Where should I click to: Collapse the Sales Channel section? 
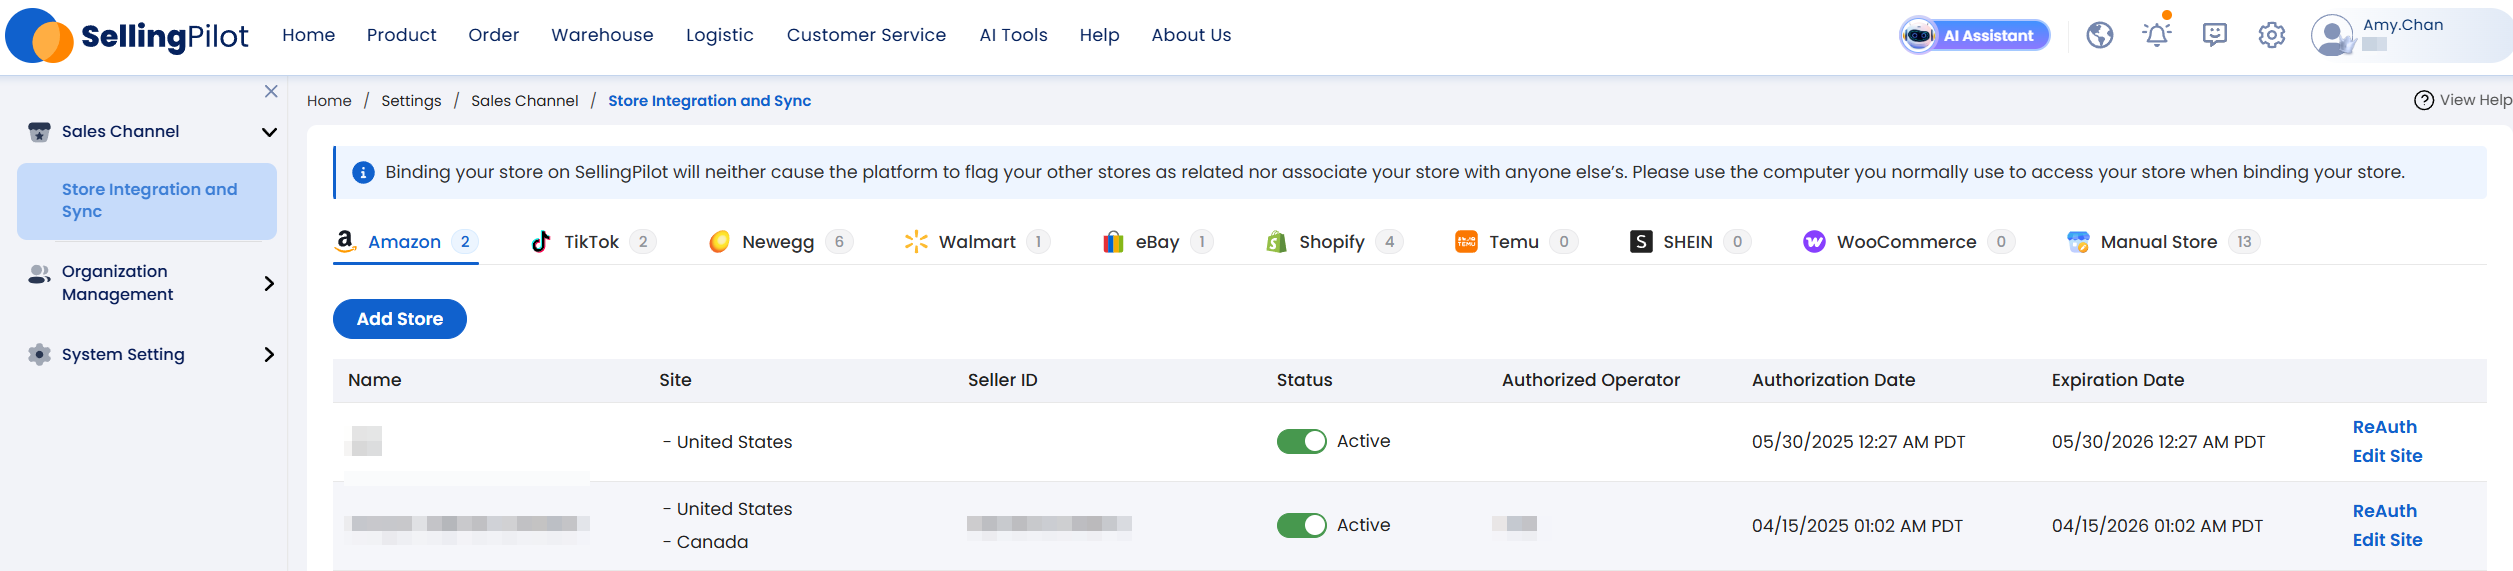(x=269, y=132)
